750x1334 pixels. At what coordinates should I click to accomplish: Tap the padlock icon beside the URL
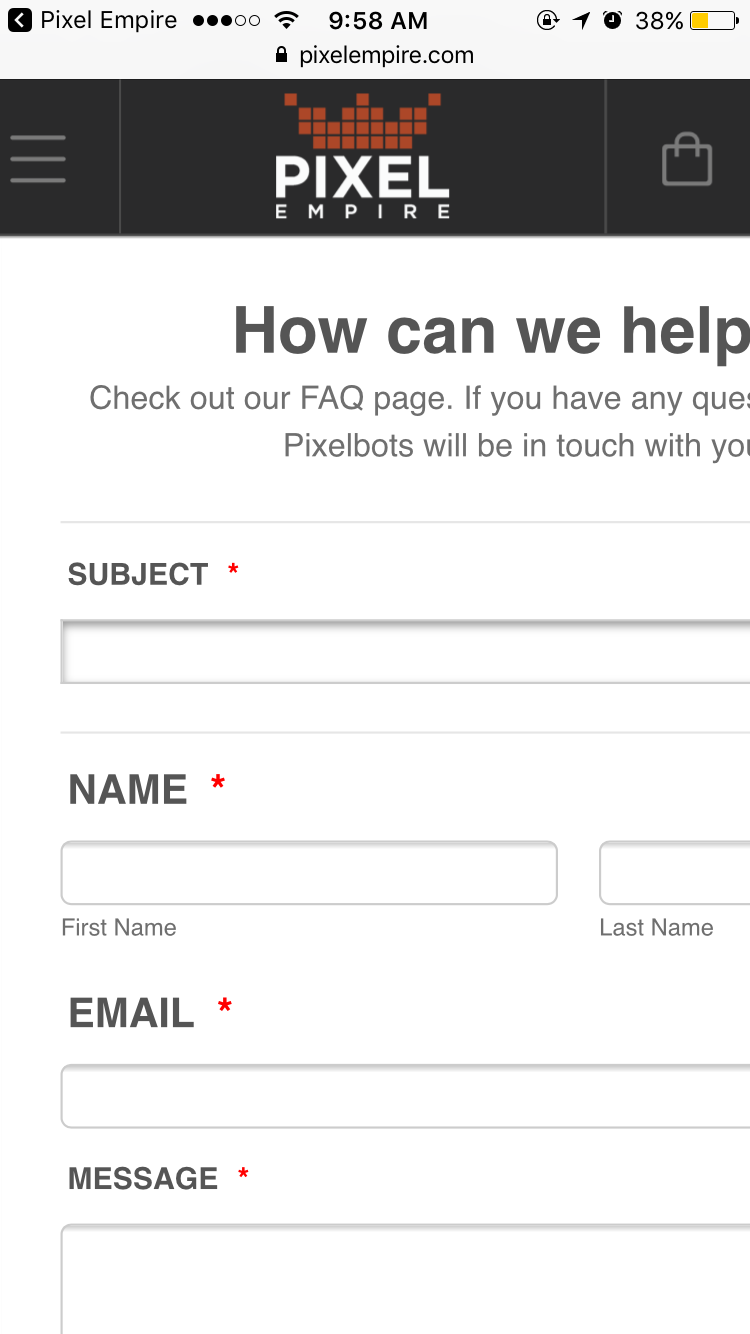(x=281, y=56)
